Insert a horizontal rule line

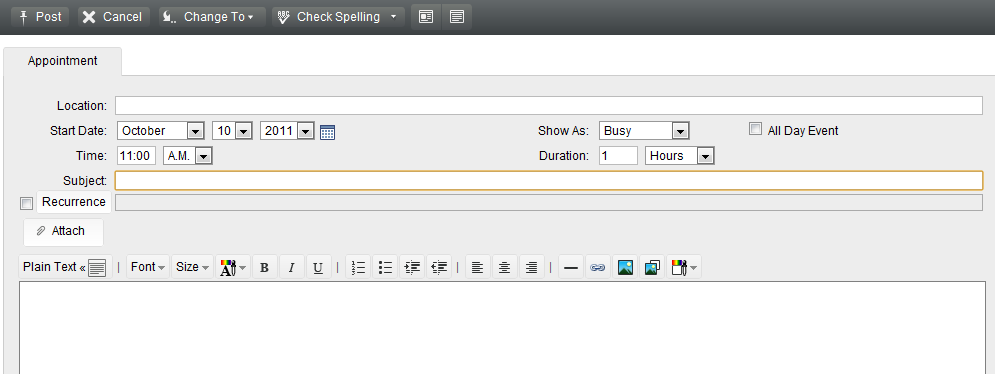point(570,268)
